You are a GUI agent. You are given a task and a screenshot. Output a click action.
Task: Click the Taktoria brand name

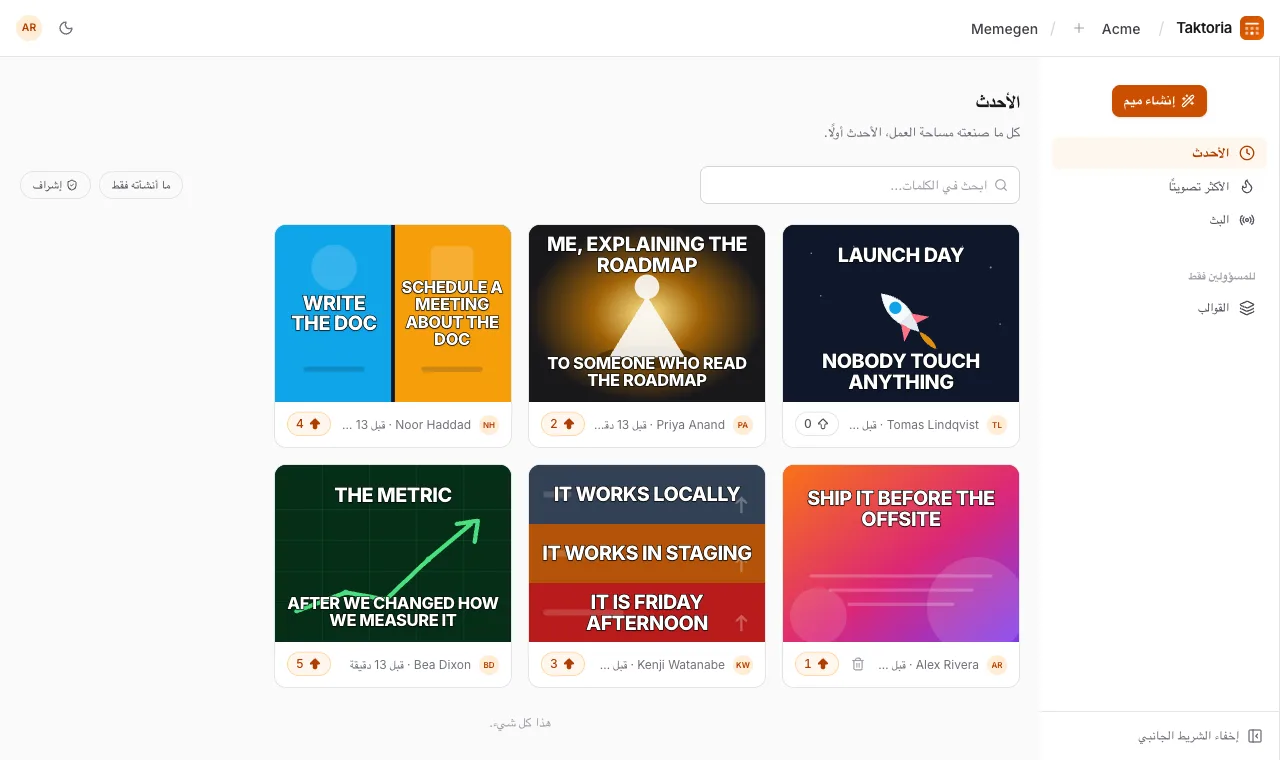[x=1204, y=28]
